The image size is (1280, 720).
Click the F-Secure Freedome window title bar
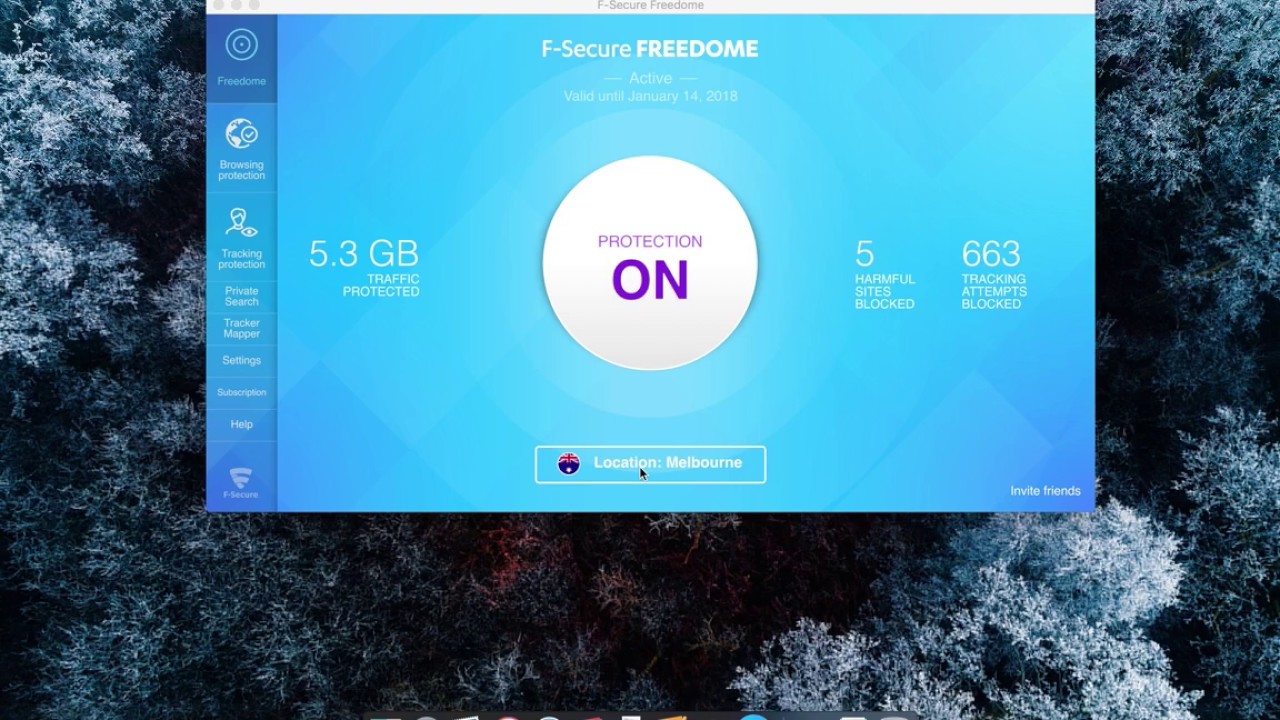pyautogui.click(x=650, y=6)
